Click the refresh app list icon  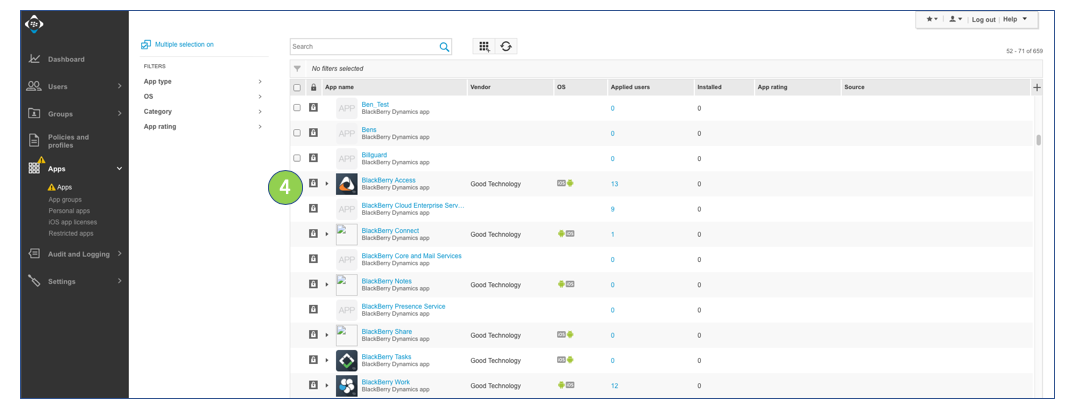[x=506, y=47]
